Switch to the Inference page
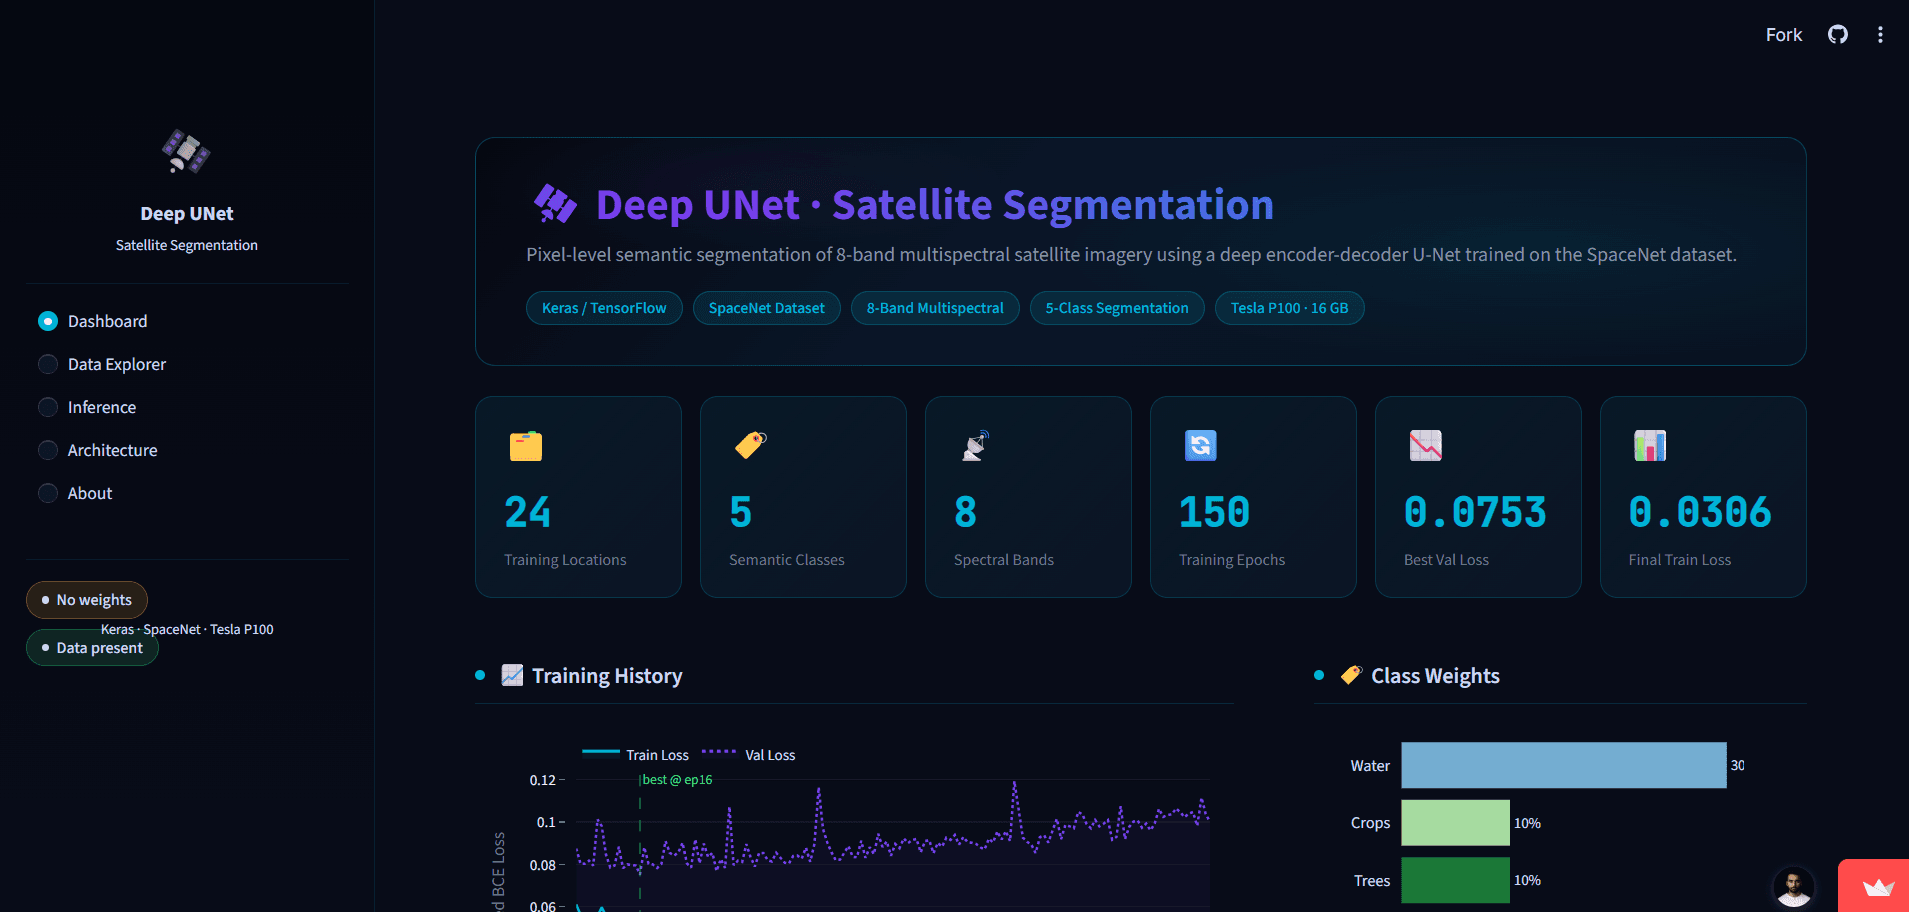Viewport: 1909px width, 912px height. (x=87, y=407)
